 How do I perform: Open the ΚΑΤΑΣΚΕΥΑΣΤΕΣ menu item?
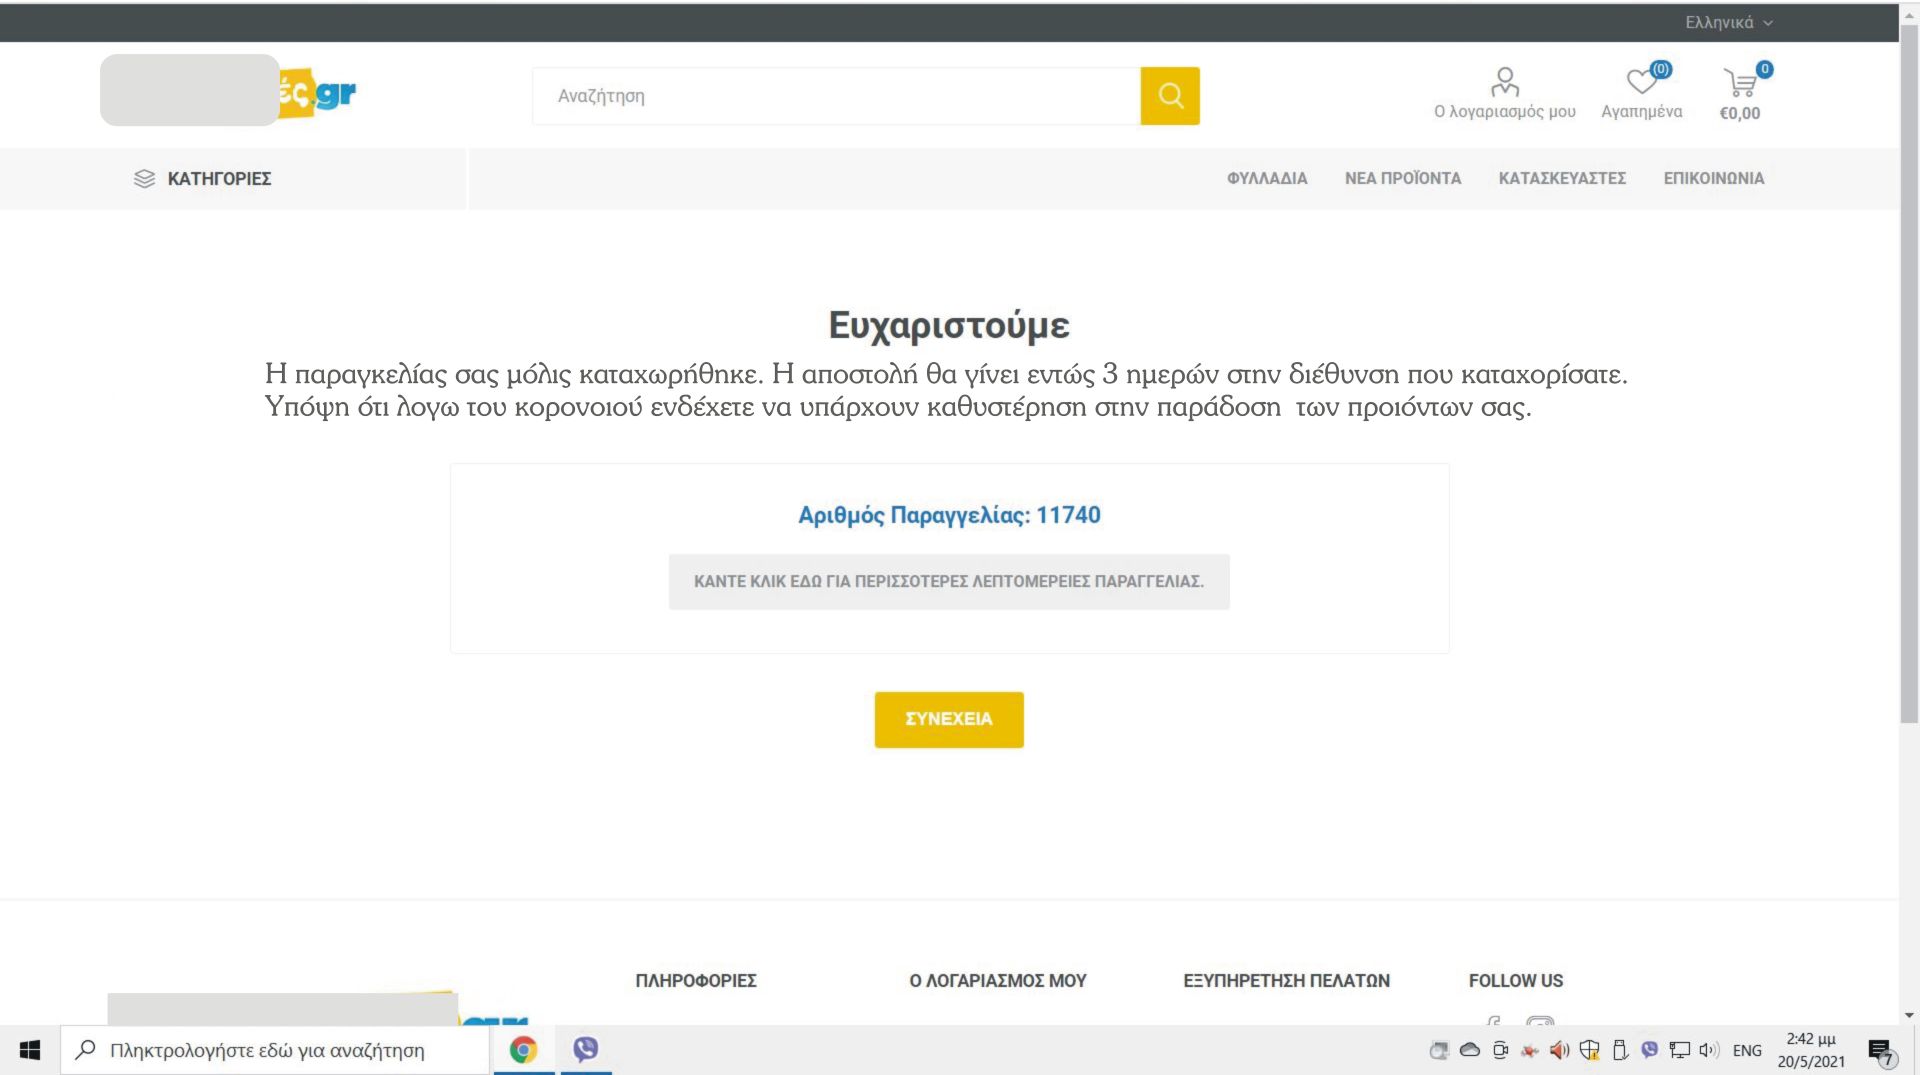[x=1561, y=179]
